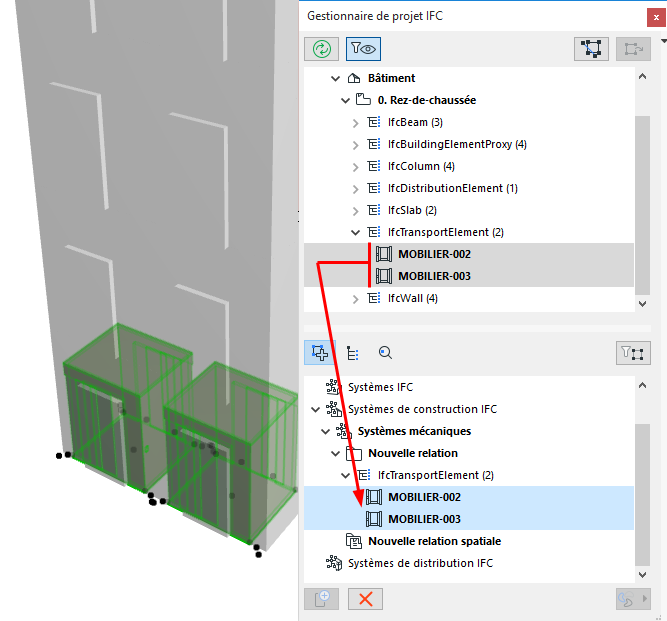
Task: Click the add selected elements to assignment icon
Action: pyautogui.click(x=319, y=353)
